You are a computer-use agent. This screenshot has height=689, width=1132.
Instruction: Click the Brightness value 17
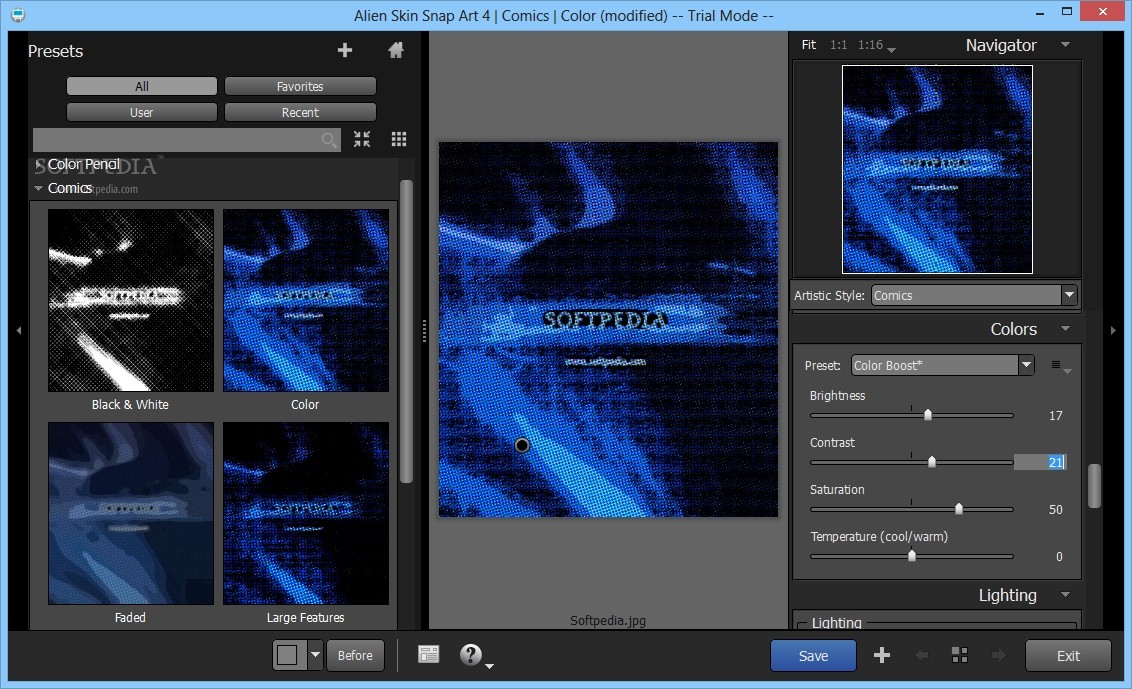click(1055, 415)
